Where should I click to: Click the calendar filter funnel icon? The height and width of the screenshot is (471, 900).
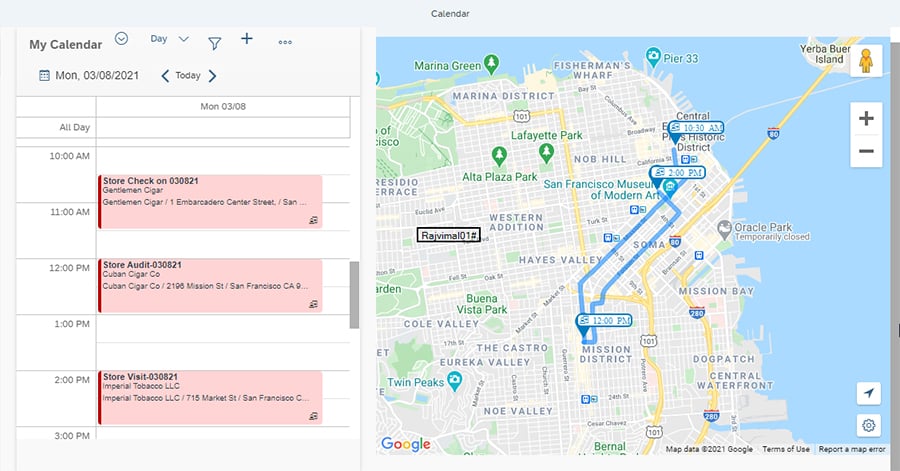click(x=214, y=43)
